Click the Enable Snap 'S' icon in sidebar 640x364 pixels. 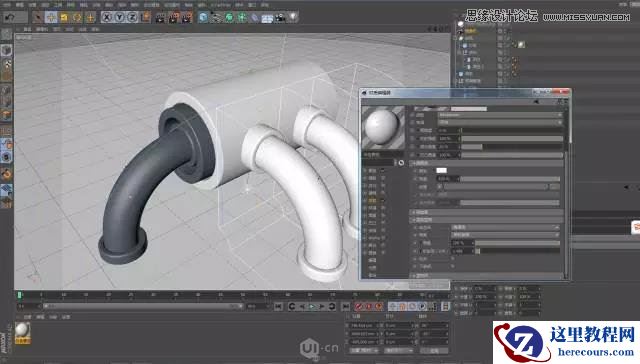(x=7, y=157)
